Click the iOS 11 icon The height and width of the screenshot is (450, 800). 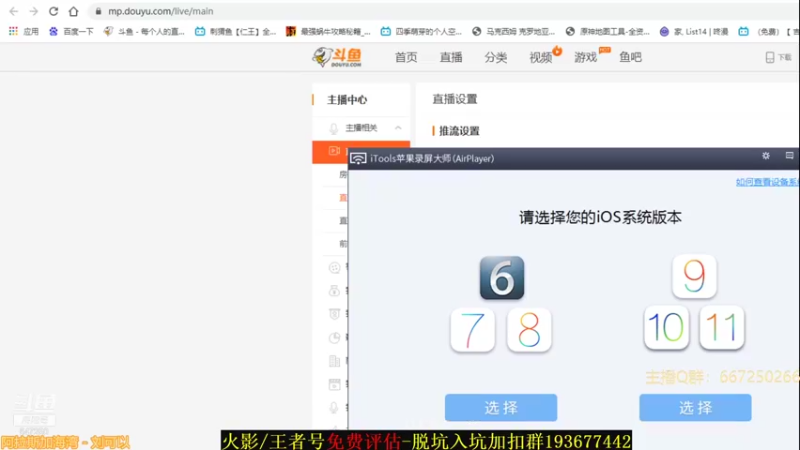(x=722, y=328)
